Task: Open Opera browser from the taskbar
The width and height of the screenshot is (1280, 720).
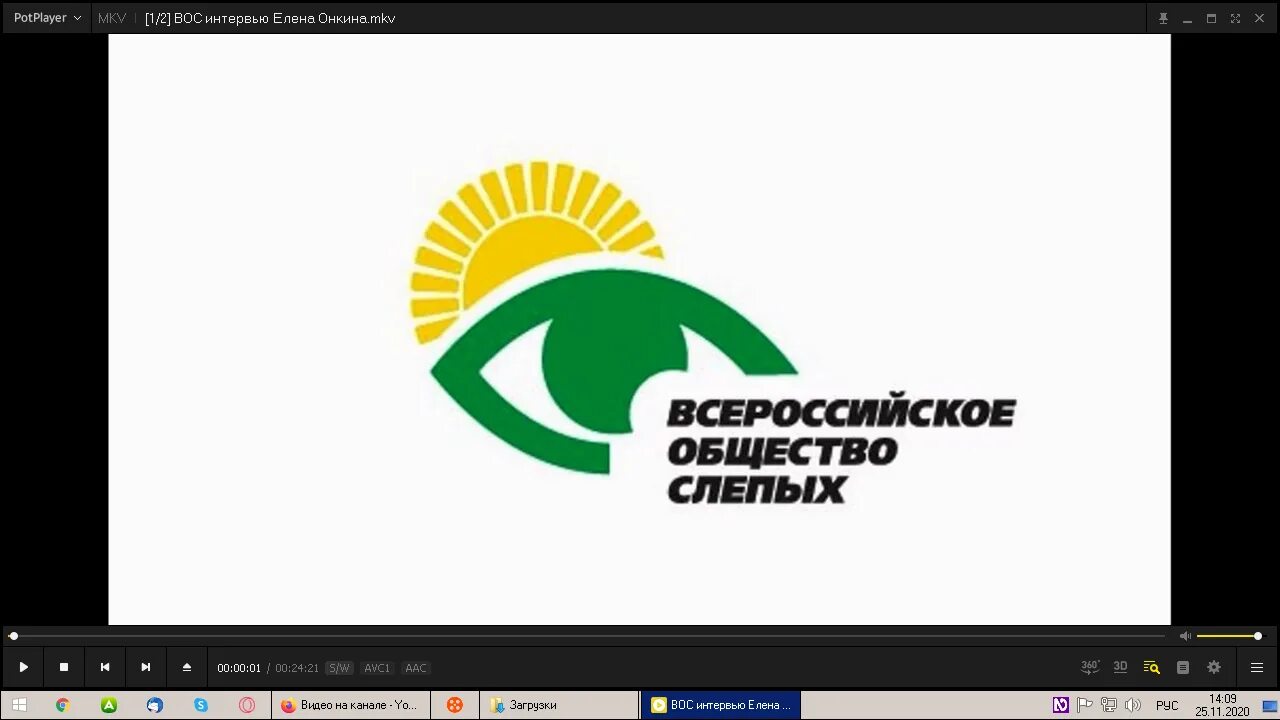Action: 247,705
